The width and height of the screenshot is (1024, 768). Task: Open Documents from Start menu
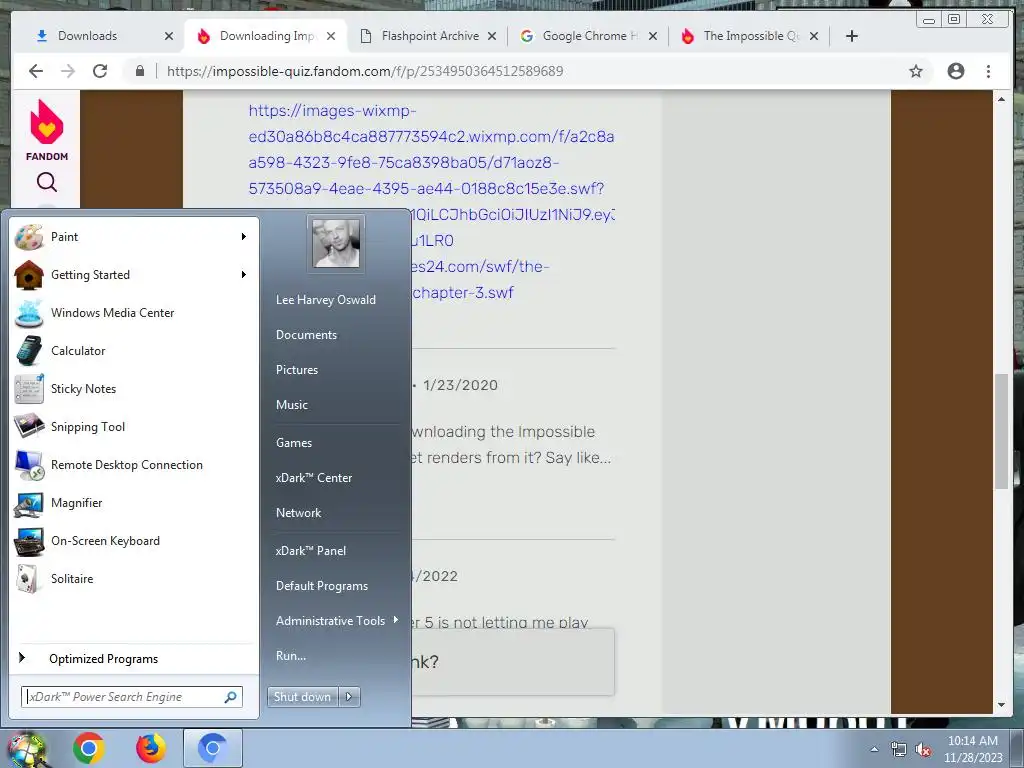pyautogui.click(x=306, y=334)
